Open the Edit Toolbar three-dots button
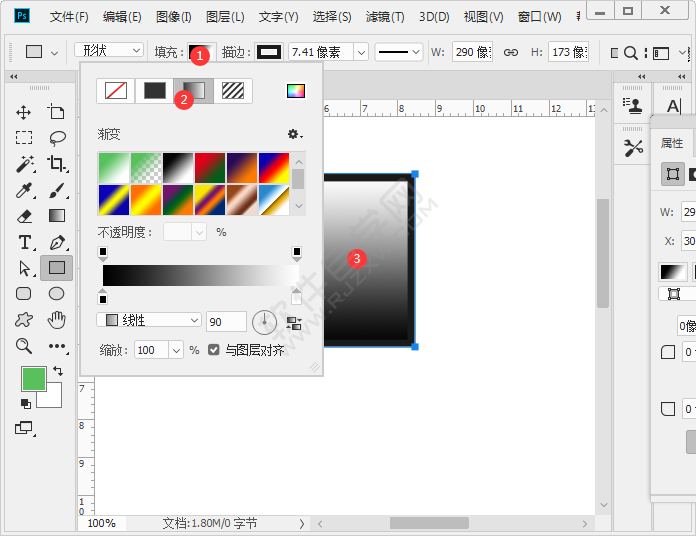Viewport: 696px width, 536px height. 58,346
